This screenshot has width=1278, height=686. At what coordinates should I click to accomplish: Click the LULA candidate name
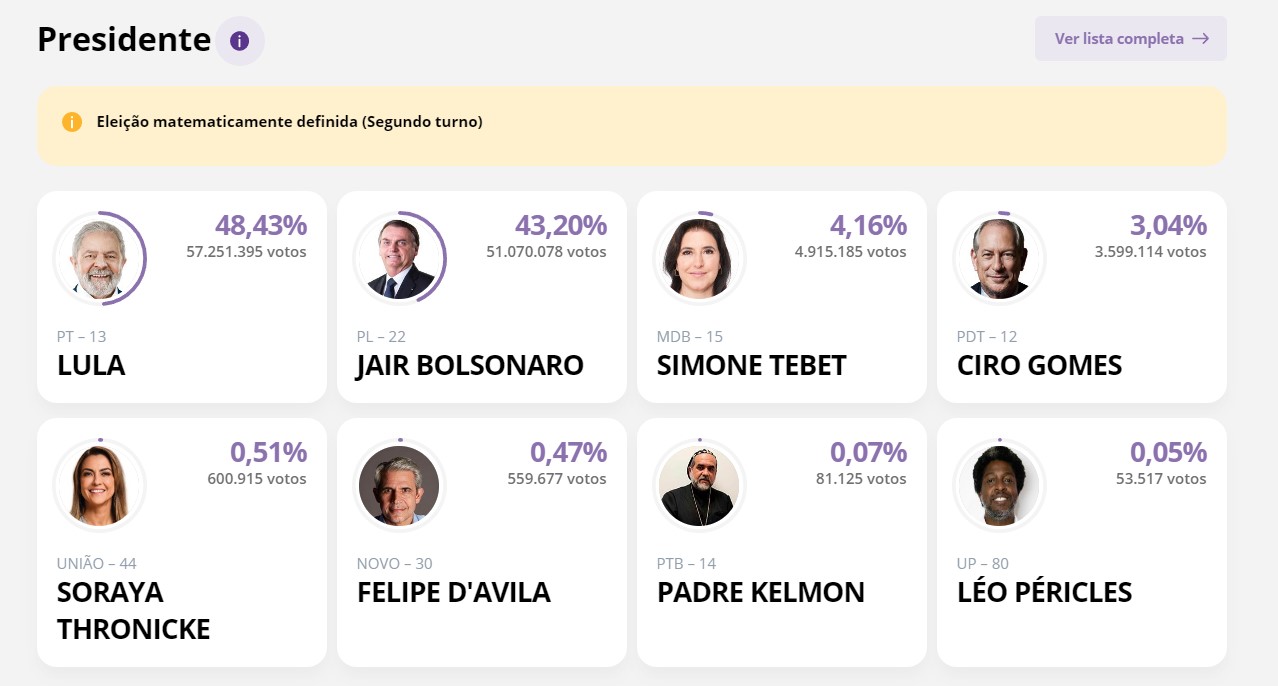point(91,365)
